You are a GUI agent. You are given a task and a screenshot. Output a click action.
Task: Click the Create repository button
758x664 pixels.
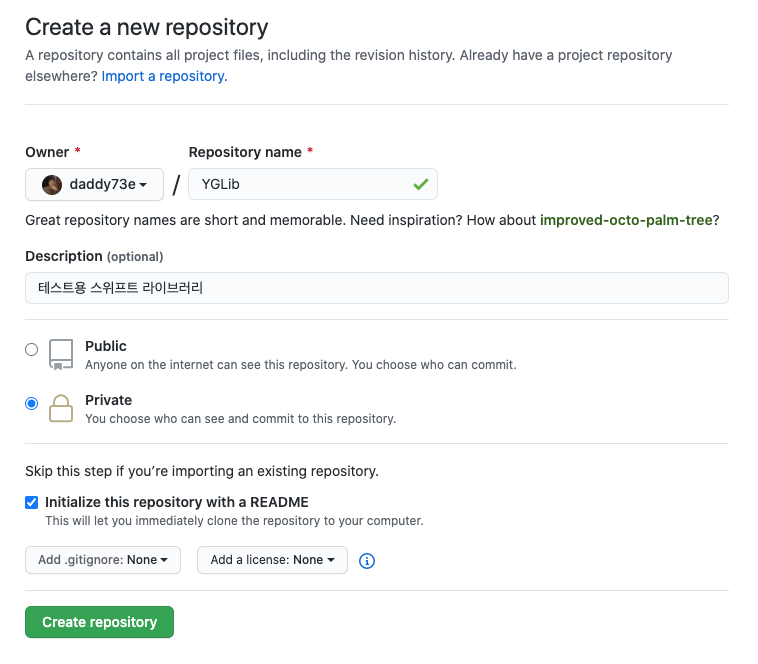100,622
